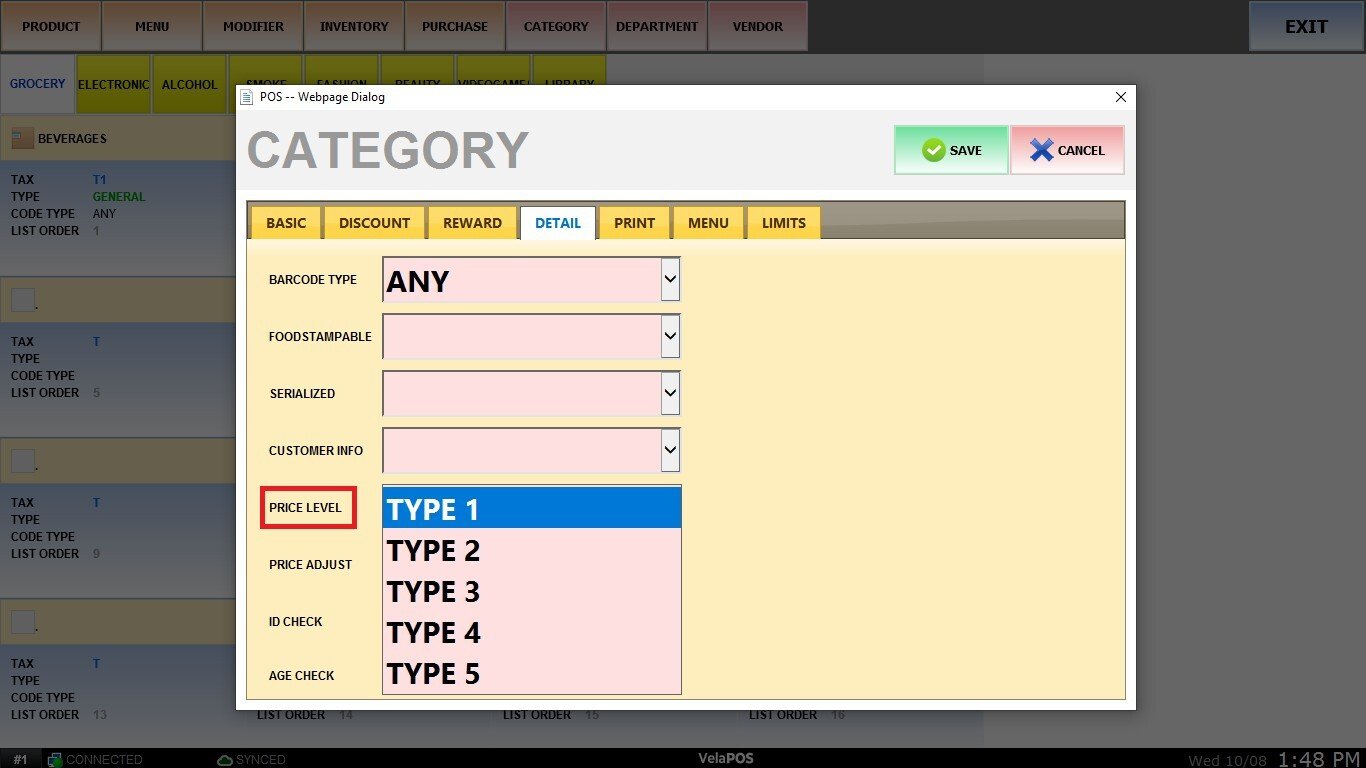The width and height of the screenshot is (1366, 768).
Task: Open the Inventory section
Action: pos(354,27)
